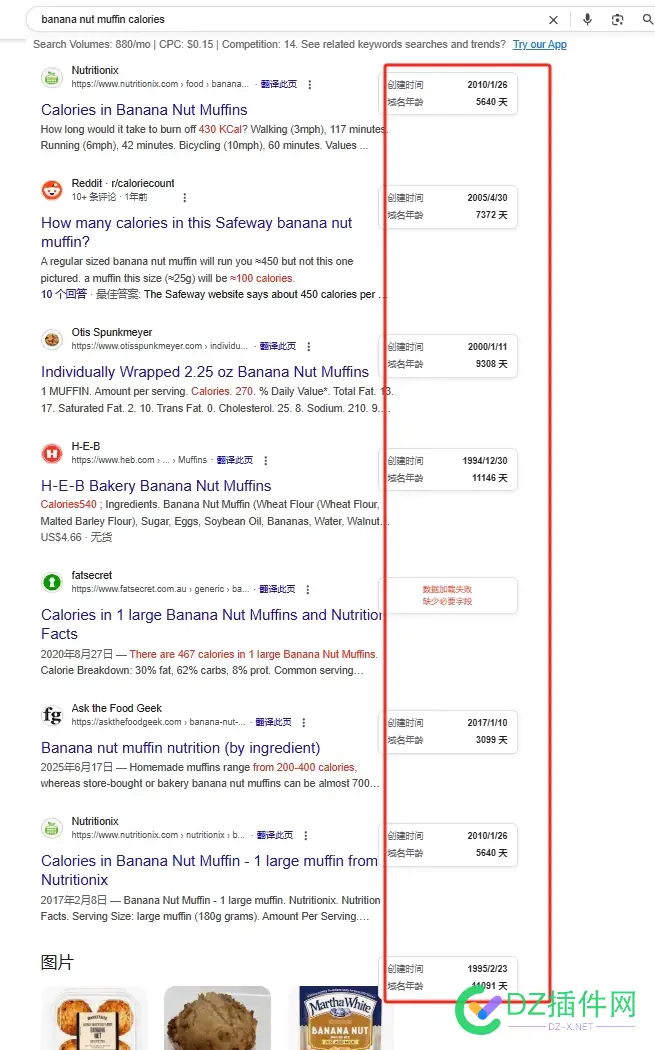Open Google Lens image search icon

(x=617, y=19)
